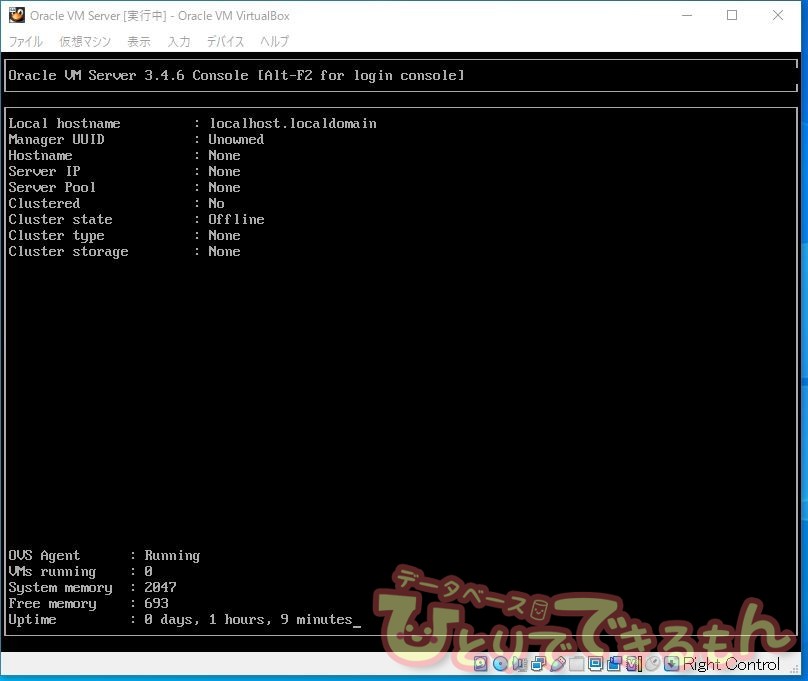Click the network adapters status icon
This screenshot has width=808, height=681.
tap(539, 664)
